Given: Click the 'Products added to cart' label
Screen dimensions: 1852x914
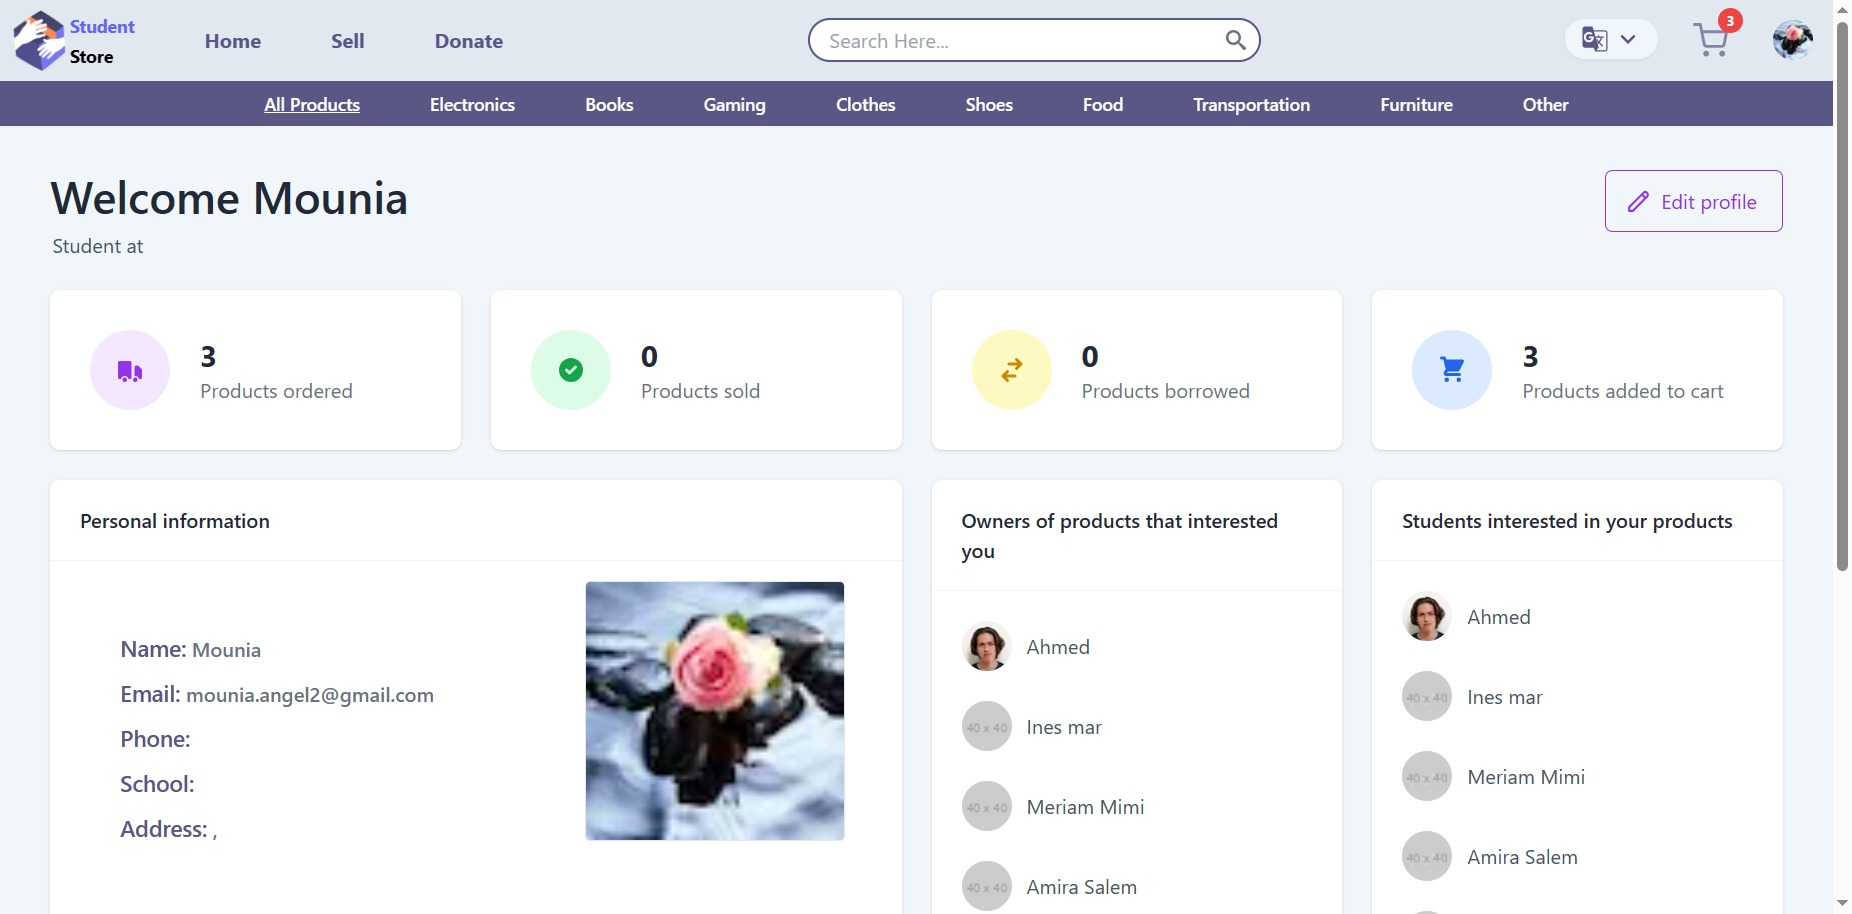Looking at the screenshot, I should coord(1623,391).
